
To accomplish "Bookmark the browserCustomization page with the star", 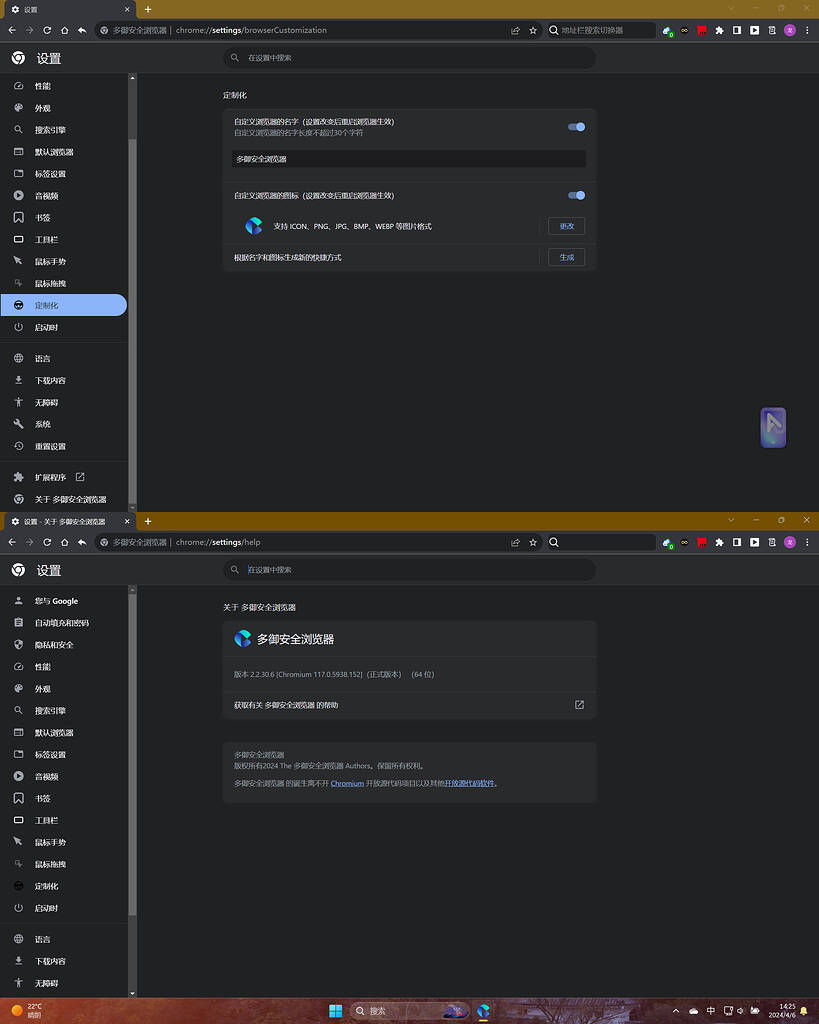I will pyautogui.click(x=533, y=30).
